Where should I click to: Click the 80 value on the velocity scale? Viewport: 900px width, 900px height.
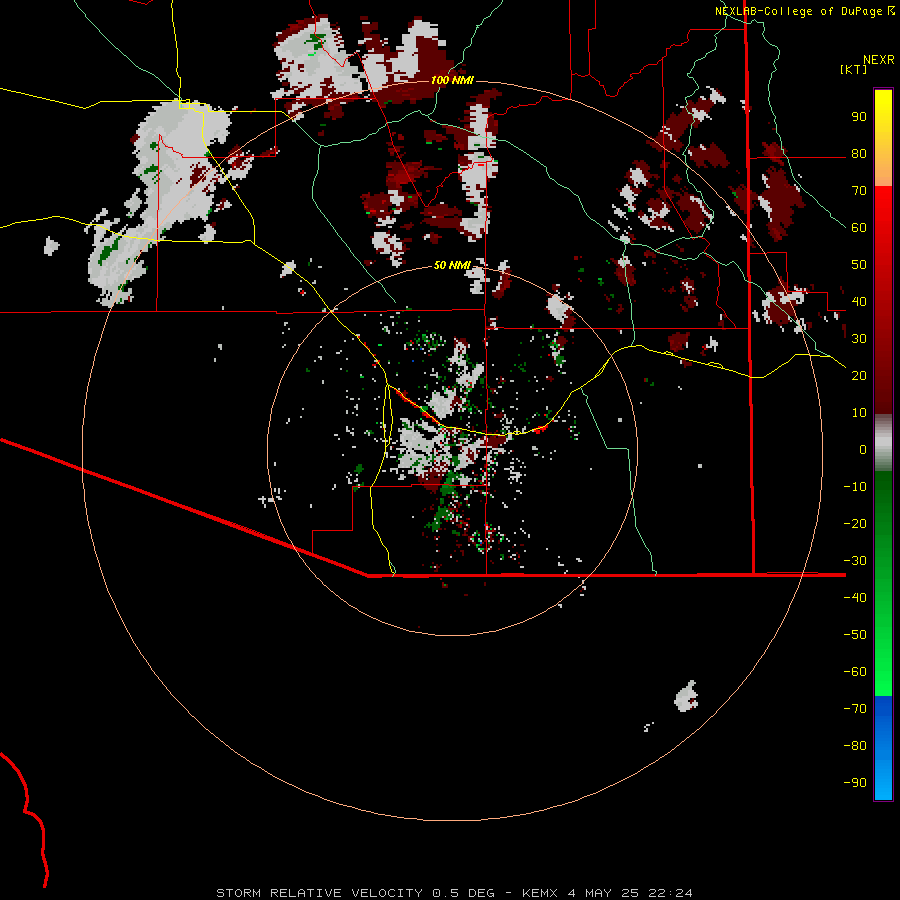859,154
